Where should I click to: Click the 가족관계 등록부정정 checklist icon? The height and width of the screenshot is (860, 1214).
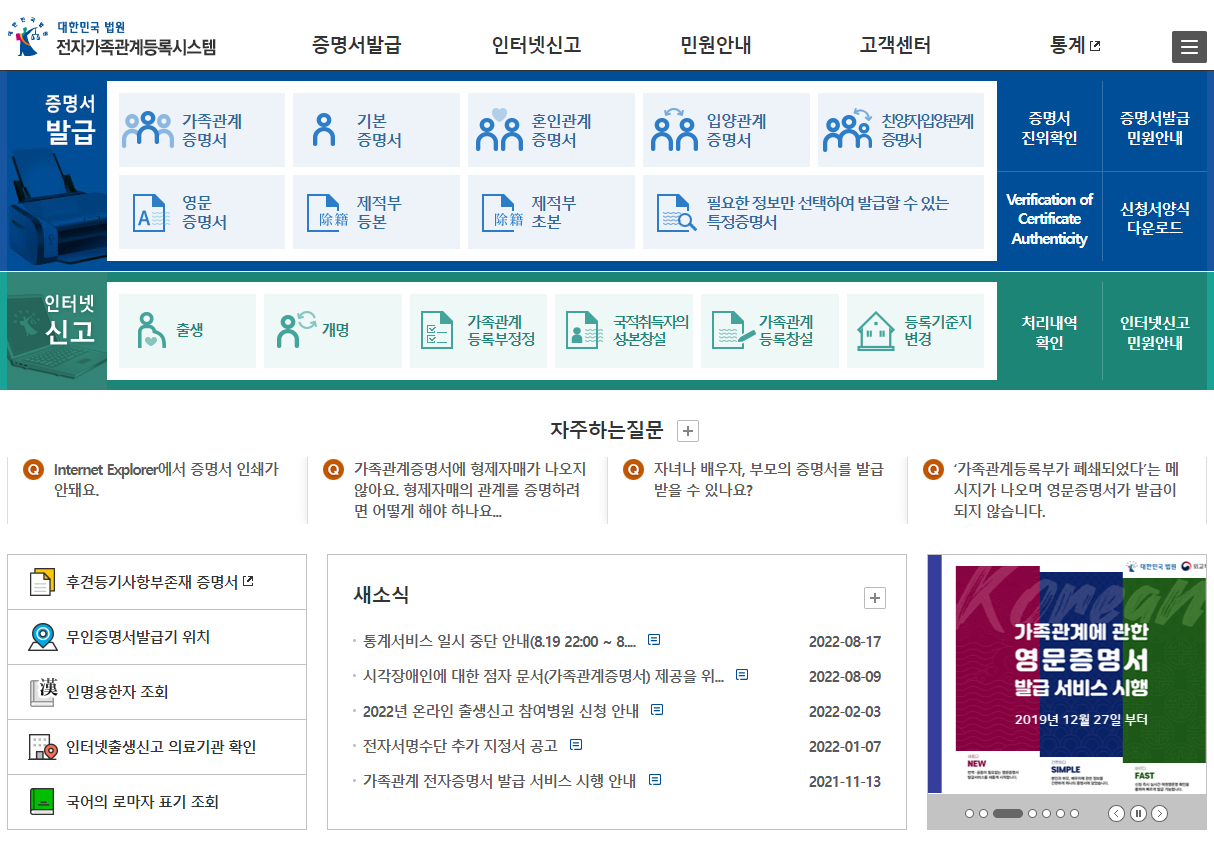(x=438, y=331)
